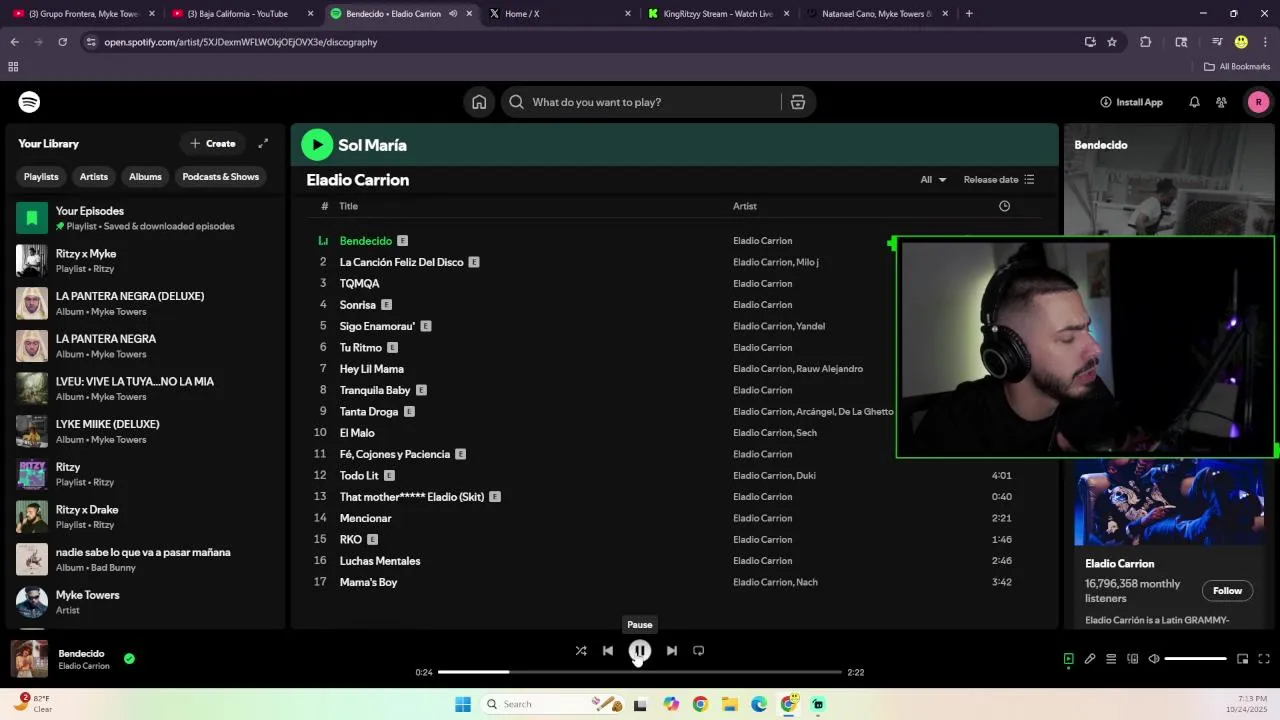Screen dimensions: 1280x720
Task: Open Myke Towers artist in library
Action: point(145,602)
